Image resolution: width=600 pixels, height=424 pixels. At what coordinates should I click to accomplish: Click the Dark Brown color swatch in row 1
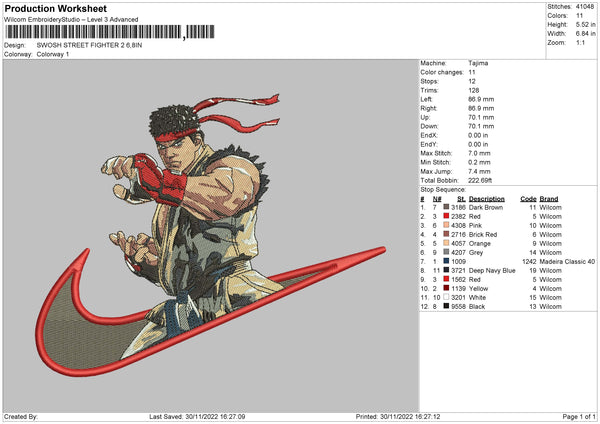(446, 207)
